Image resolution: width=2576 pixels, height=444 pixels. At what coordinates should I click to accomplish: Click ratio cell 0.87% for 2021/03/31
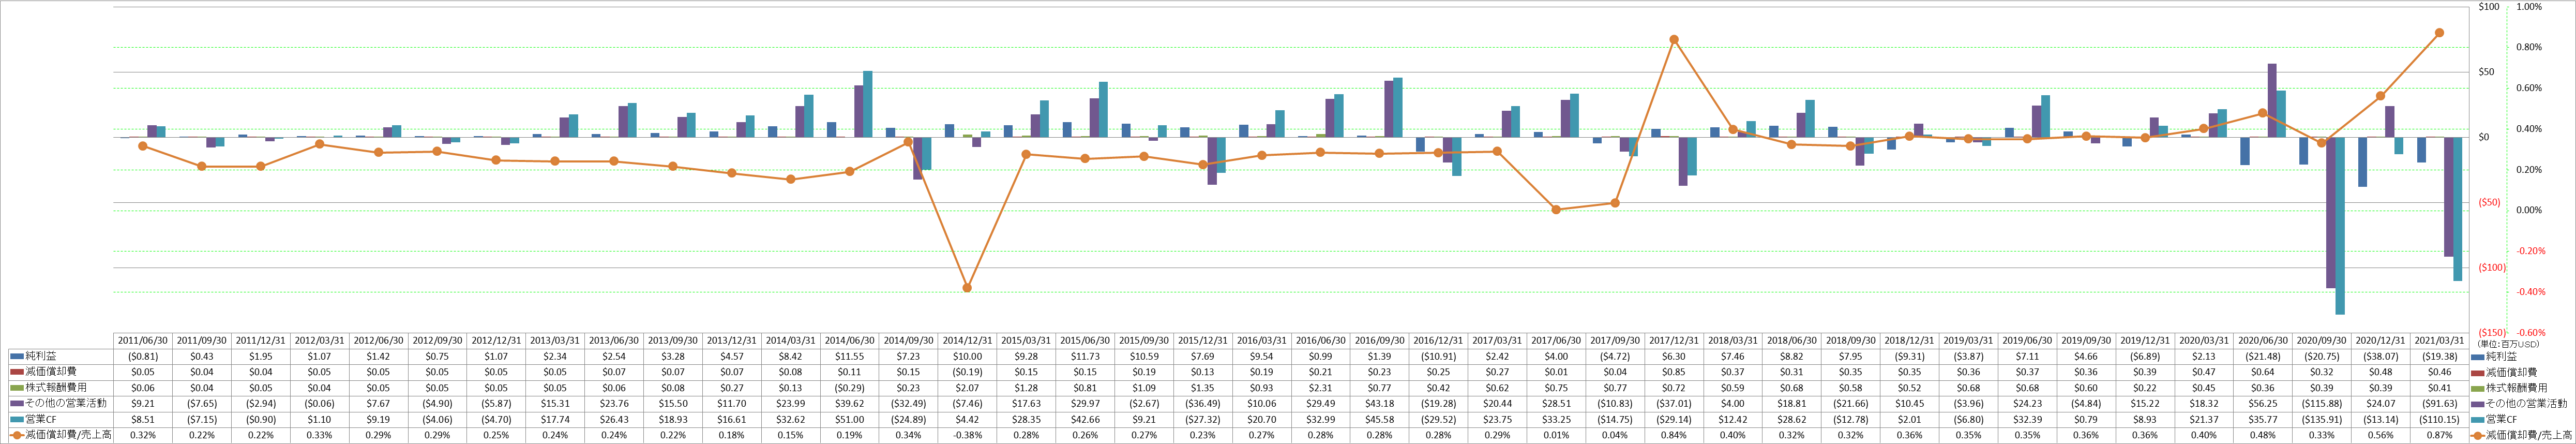[2439, 435]
